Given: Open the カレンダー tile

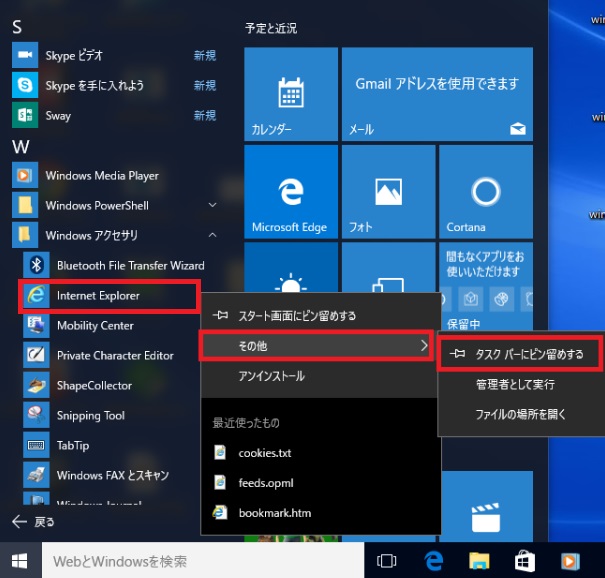Looking at the screenshot, I should [x=291, y=94].
